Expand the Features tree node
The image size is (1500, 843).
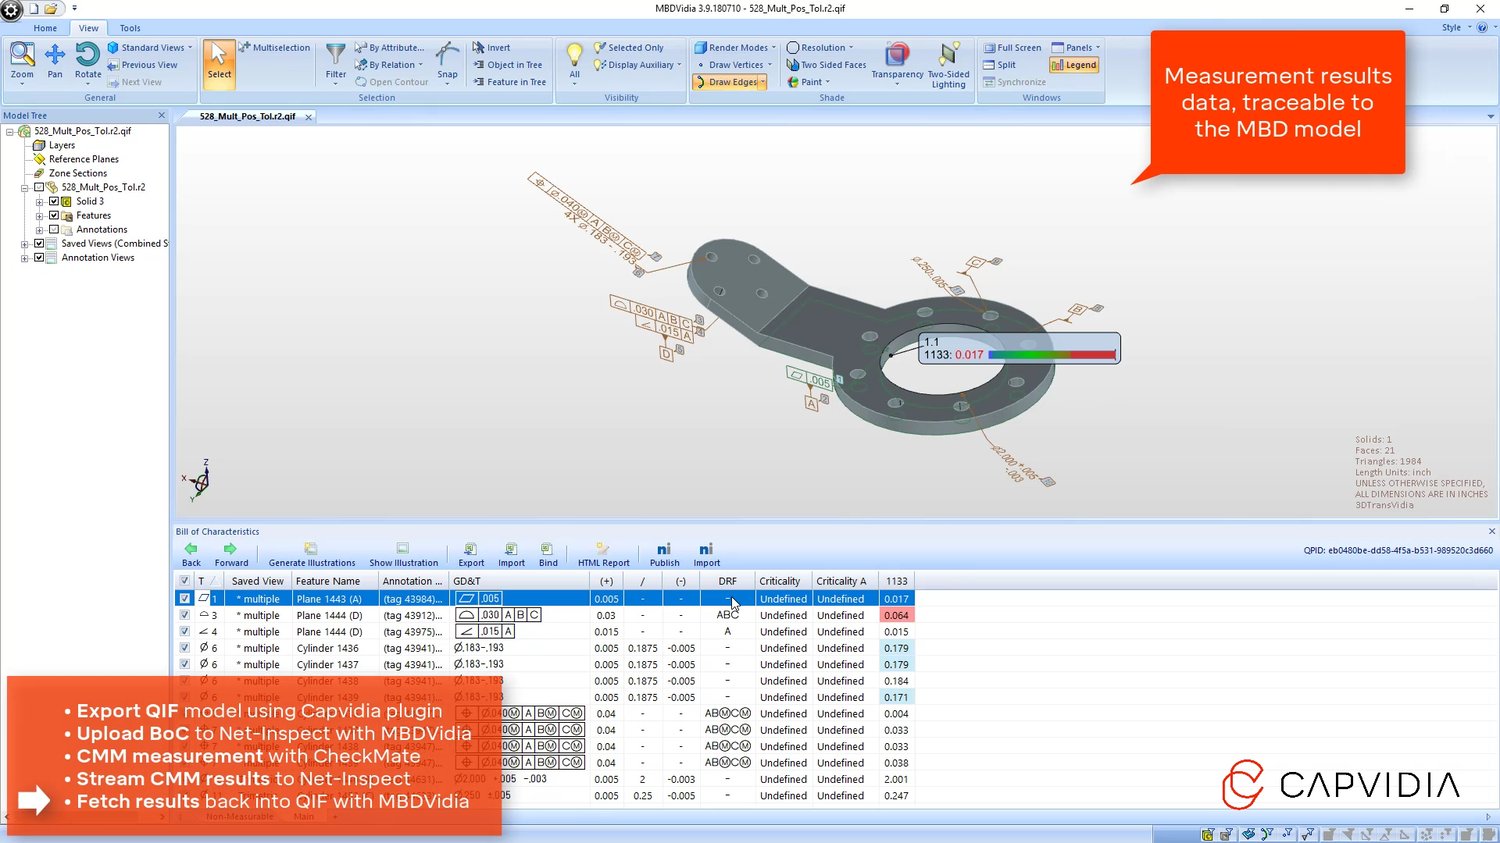[x=39, y=216]
